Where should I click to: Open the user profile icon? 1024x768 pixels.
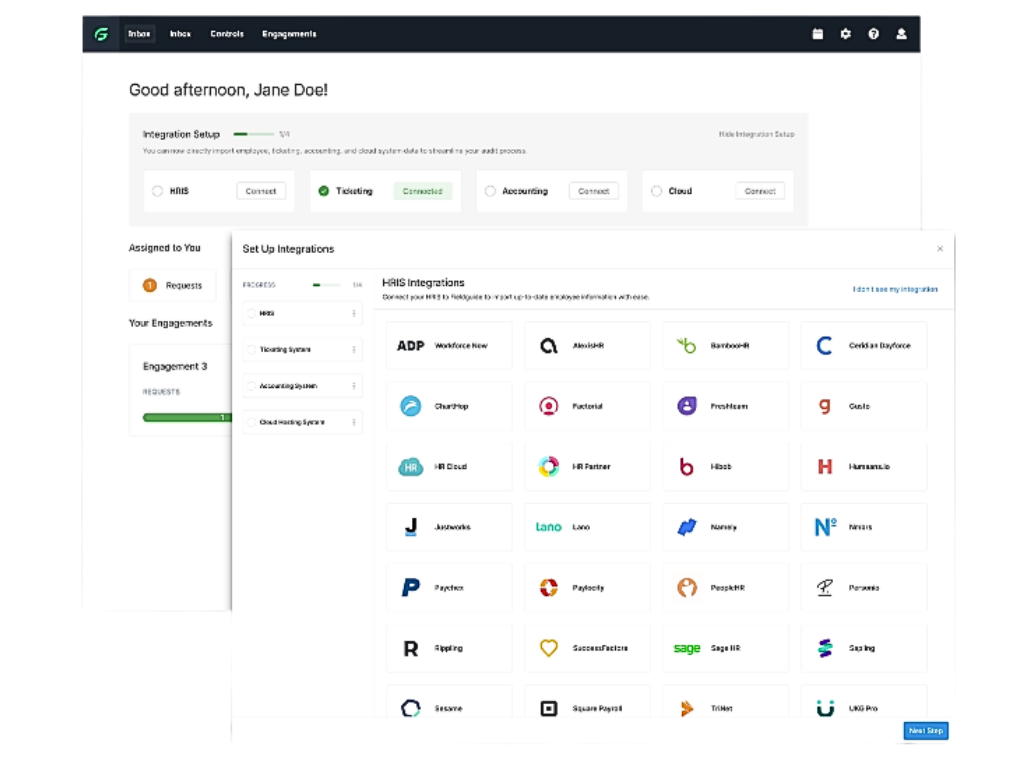(901, 34)
